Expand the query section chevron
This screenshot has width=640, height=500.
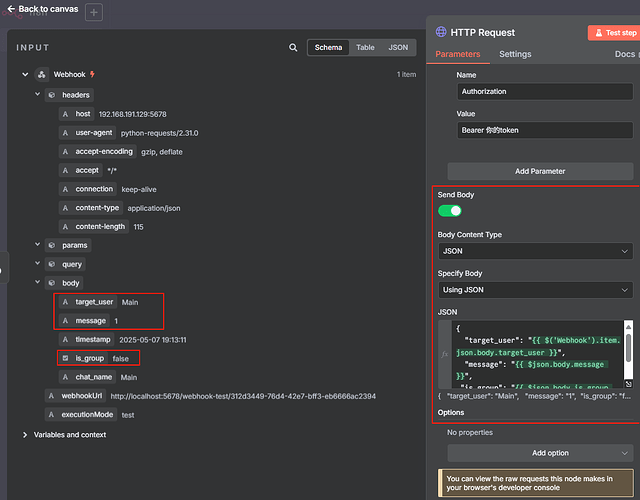(38, 263)
